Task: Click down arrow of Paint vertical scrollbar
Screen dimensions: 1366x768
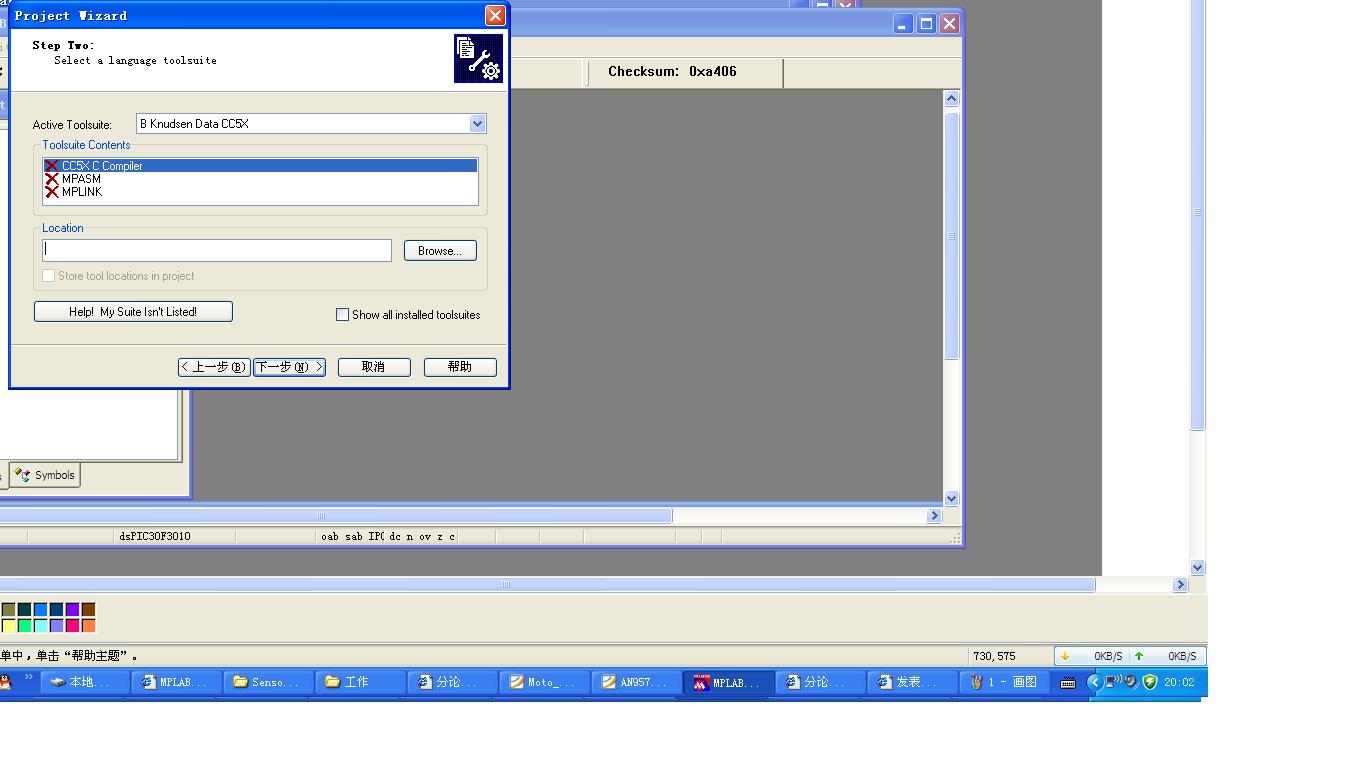Action: (x=1198, y=568)
